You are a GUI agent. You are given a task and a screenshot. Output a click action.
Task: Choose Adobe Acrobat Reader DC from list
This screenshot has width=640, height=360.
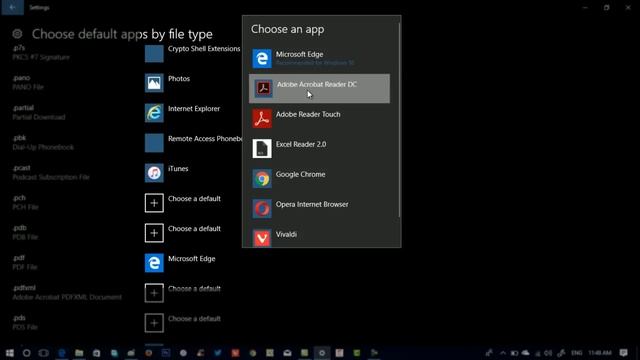(x=319, y=88)
